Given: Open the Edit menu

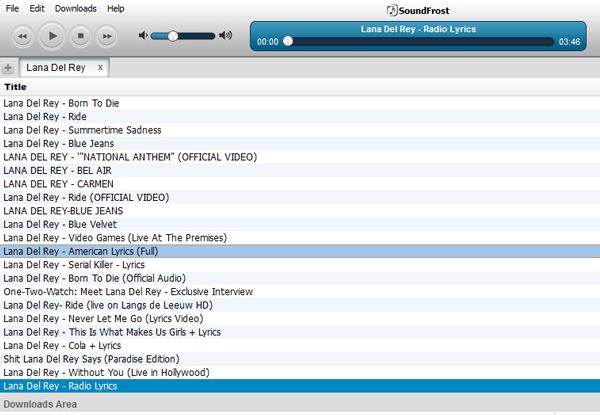Looking at the screenshot, I should point(36,8).
